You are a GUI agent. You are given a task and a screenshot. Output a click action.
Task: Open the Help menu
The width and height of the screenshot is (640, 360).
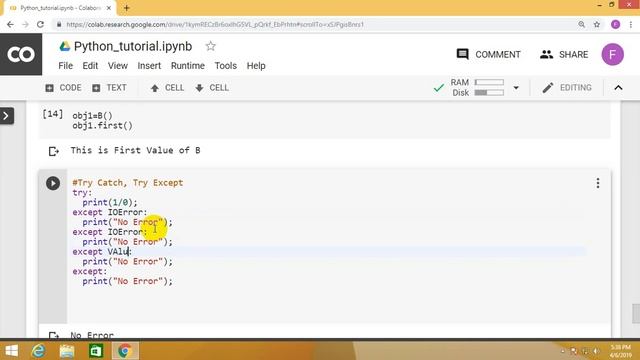[256, 66]
